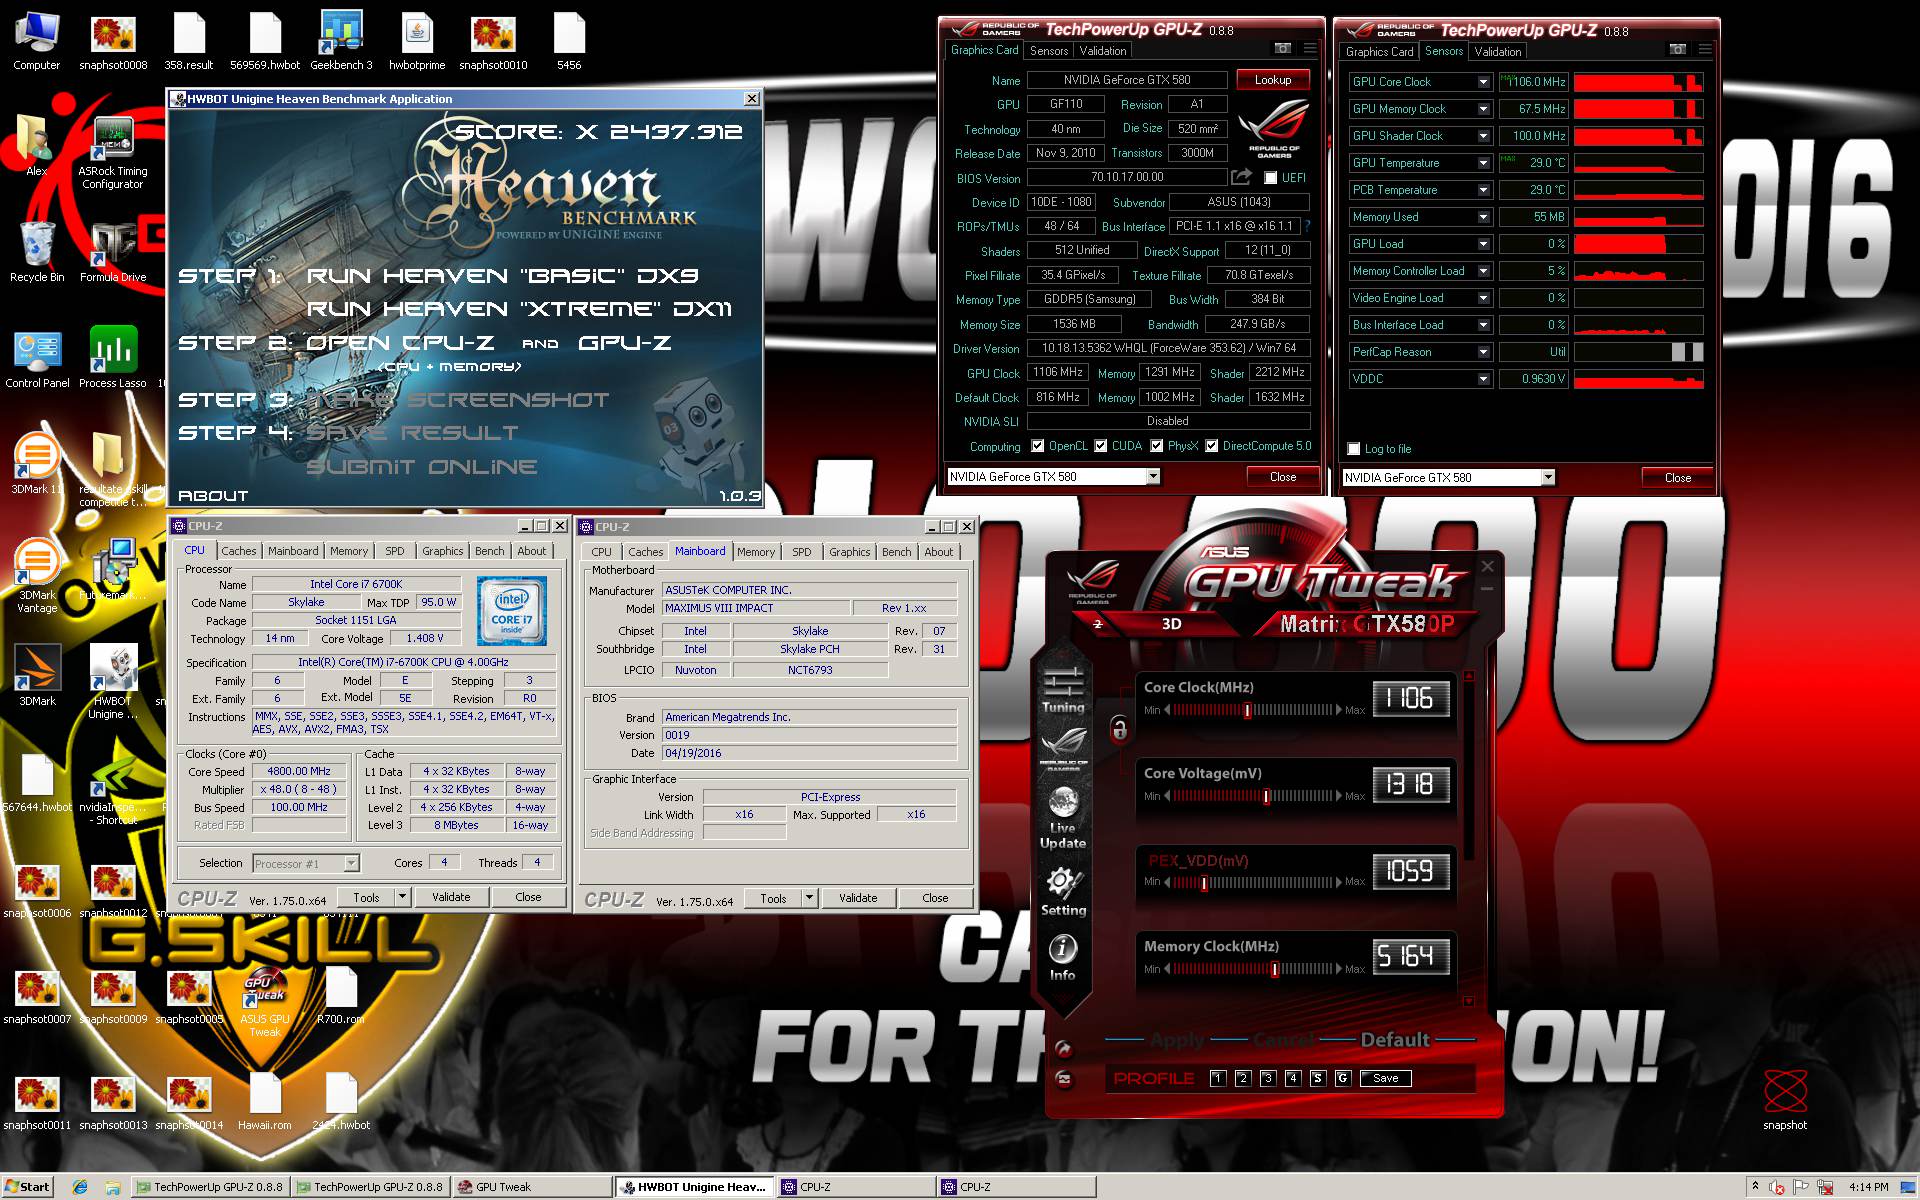Open SPD tab in left CPU-Z window
Viewport: 1920px width, 1200px height.
pos(395,551)
